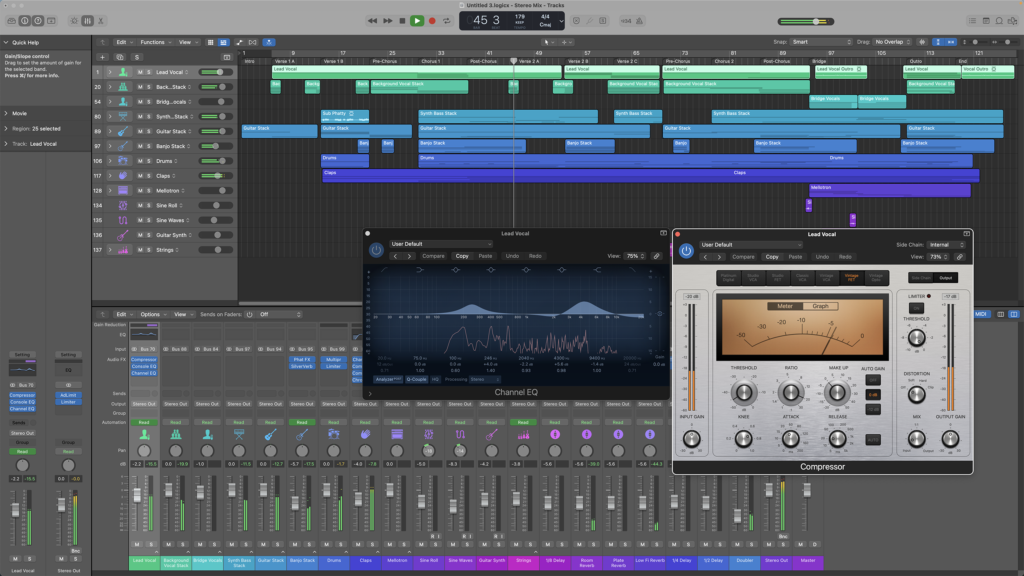Viewport: 1024px width, 576px height.
Task: Turn the Compressor limiter ON
Action: 916,308
